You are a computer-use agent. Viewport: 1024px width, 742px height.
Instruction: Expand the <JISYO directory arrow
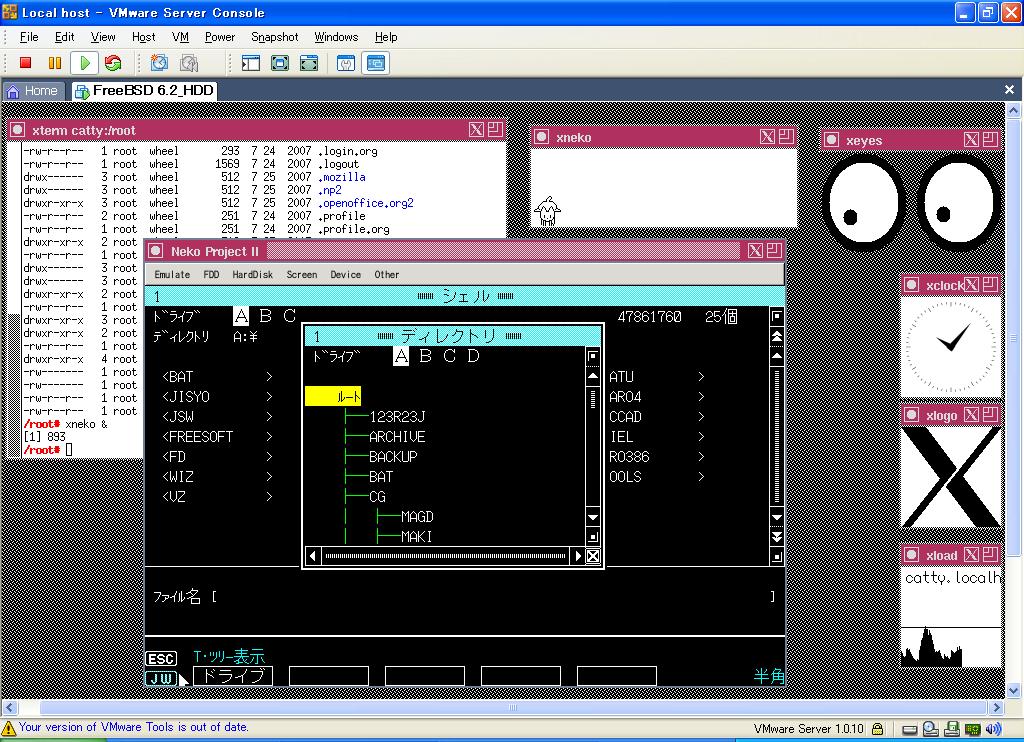tap(268, 396)
